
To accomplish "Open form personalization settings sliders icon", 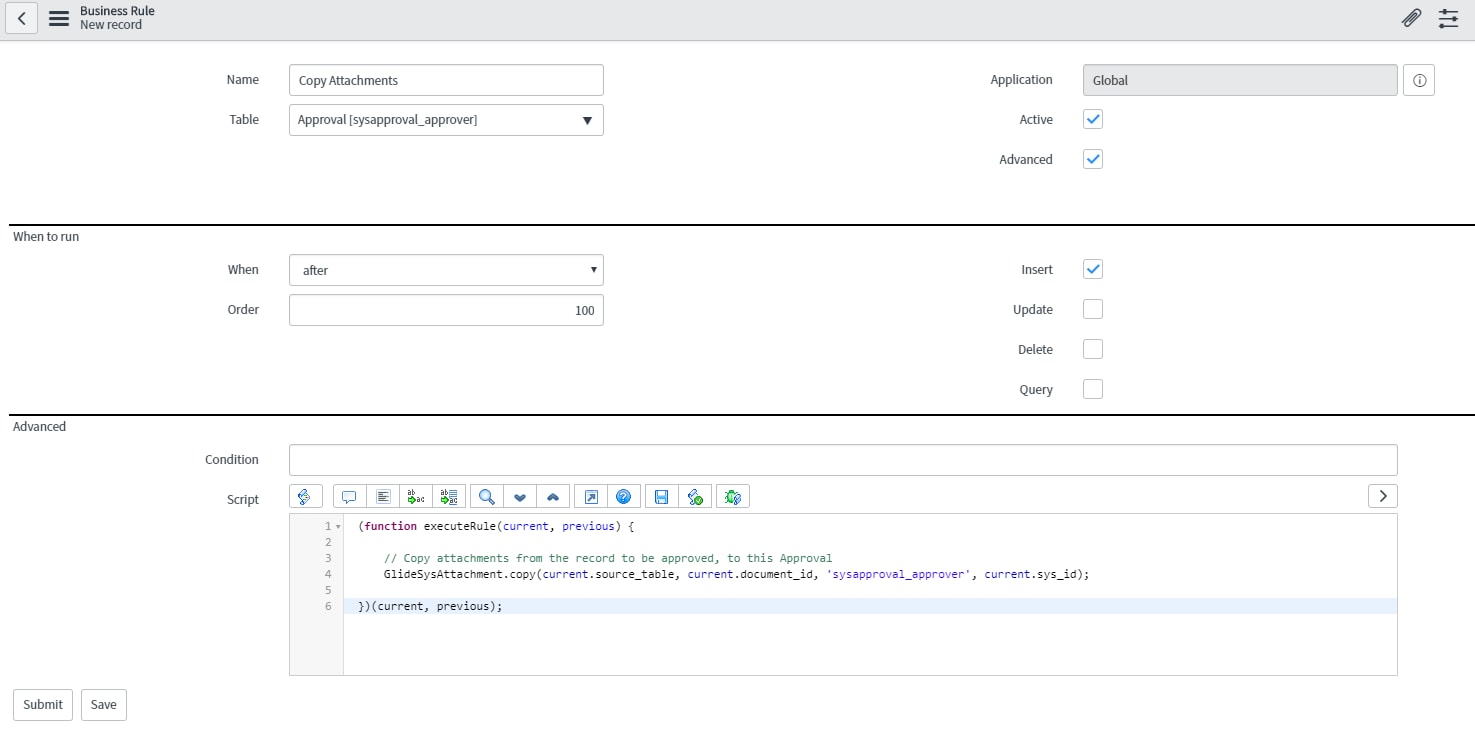I will pyautogui.click(x=1448, y=18).
